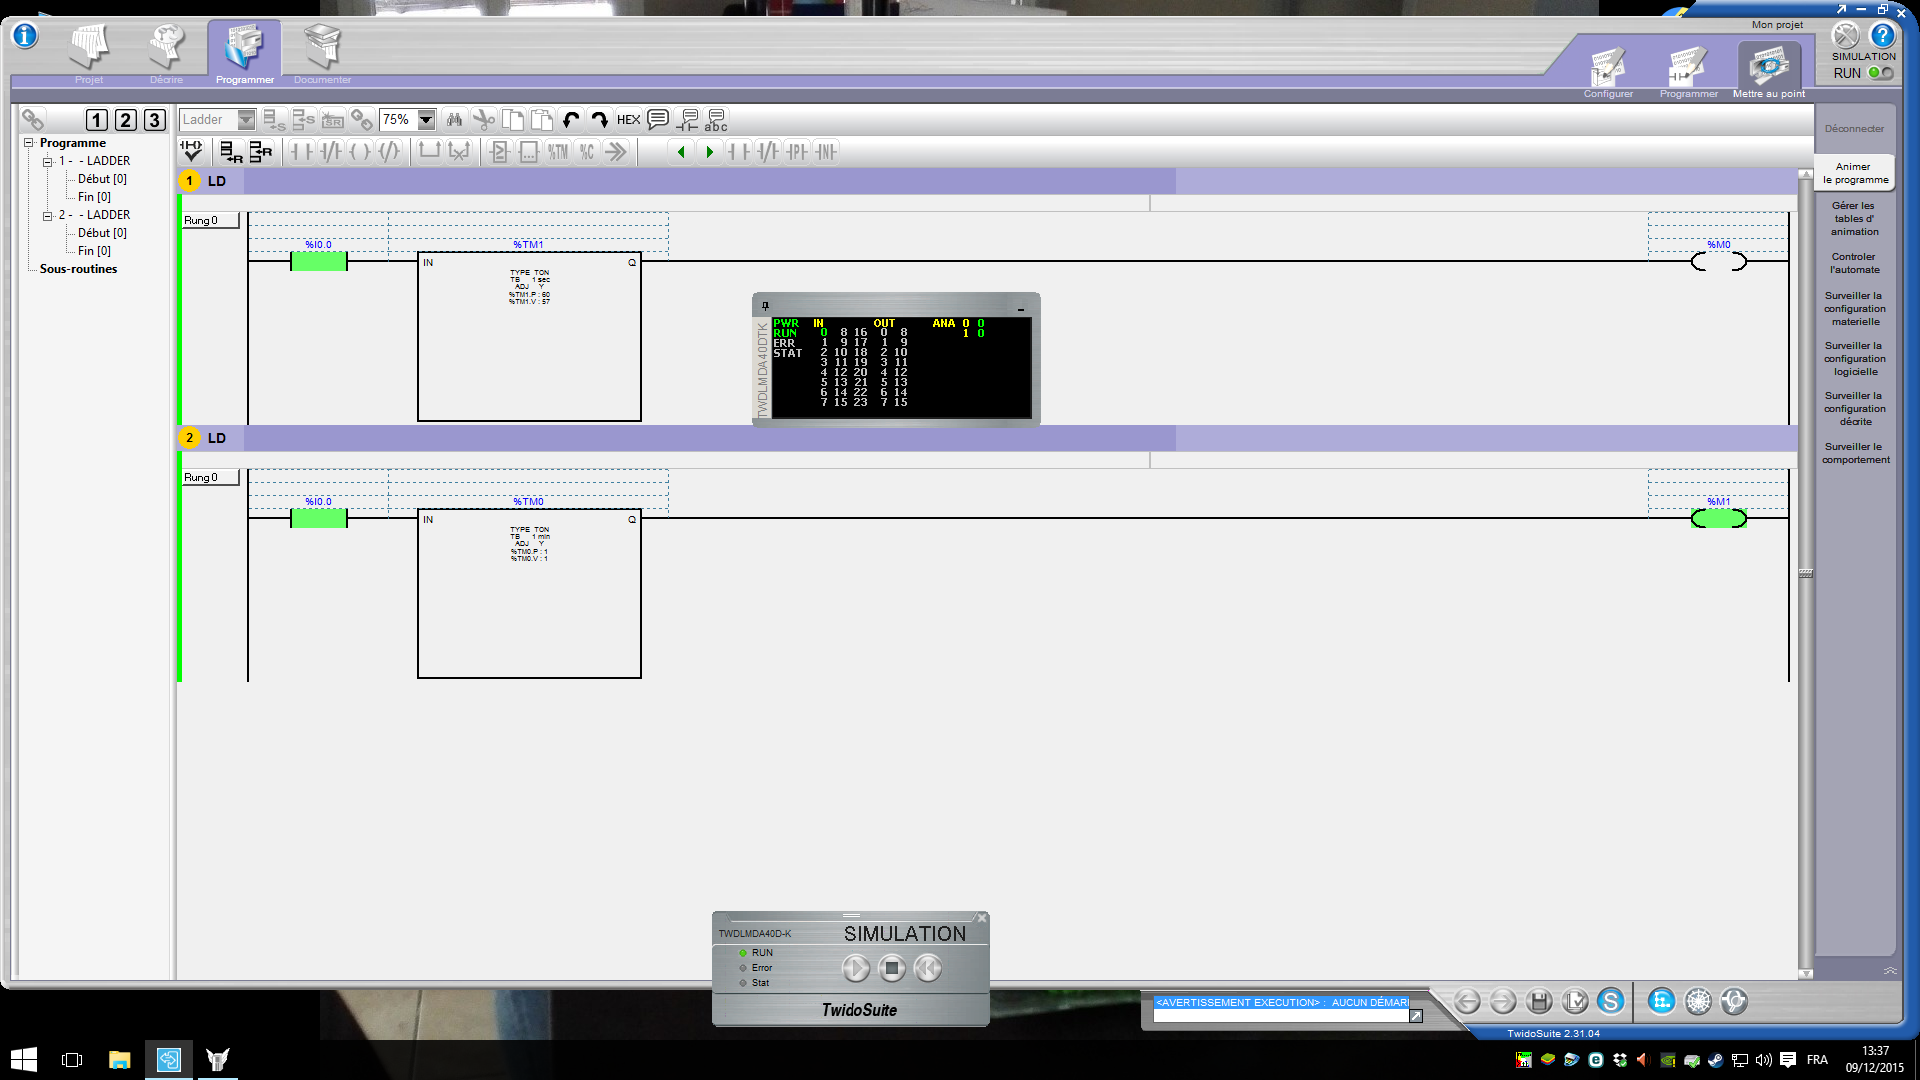Image resolution: width=1920 pixels, height=1080 pixels.
Task: Click the analyze program checkmark icon
Action: pos(192,152)
